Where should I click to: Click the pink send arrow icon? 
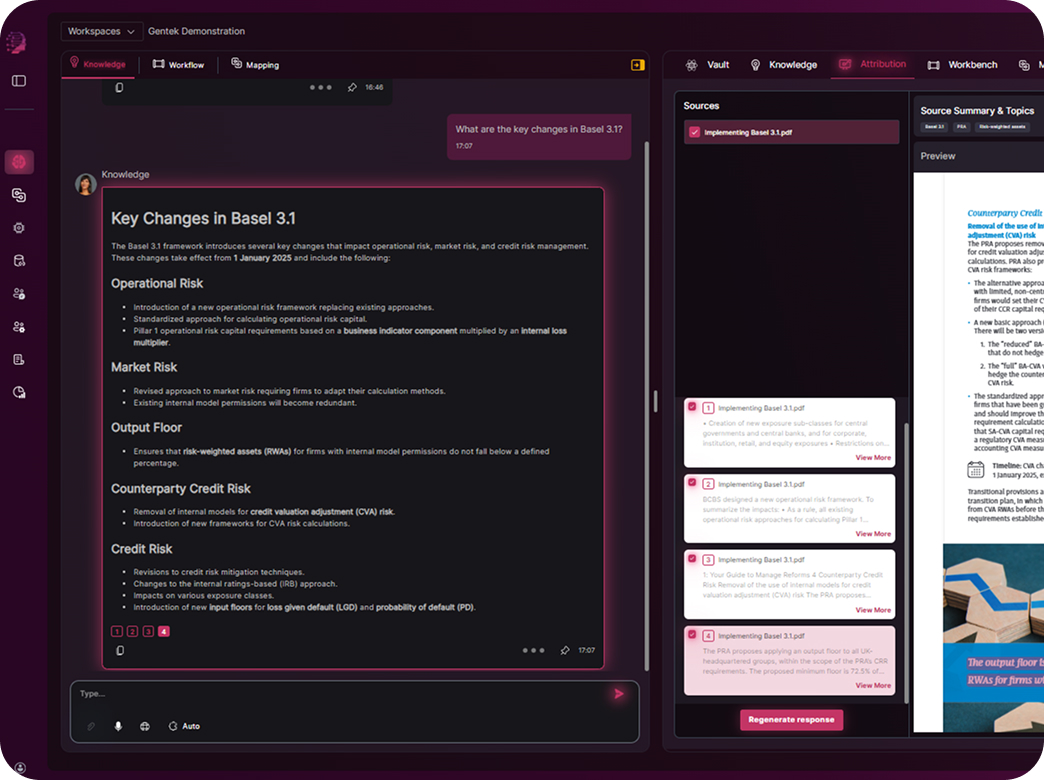(x=619, y=693)
